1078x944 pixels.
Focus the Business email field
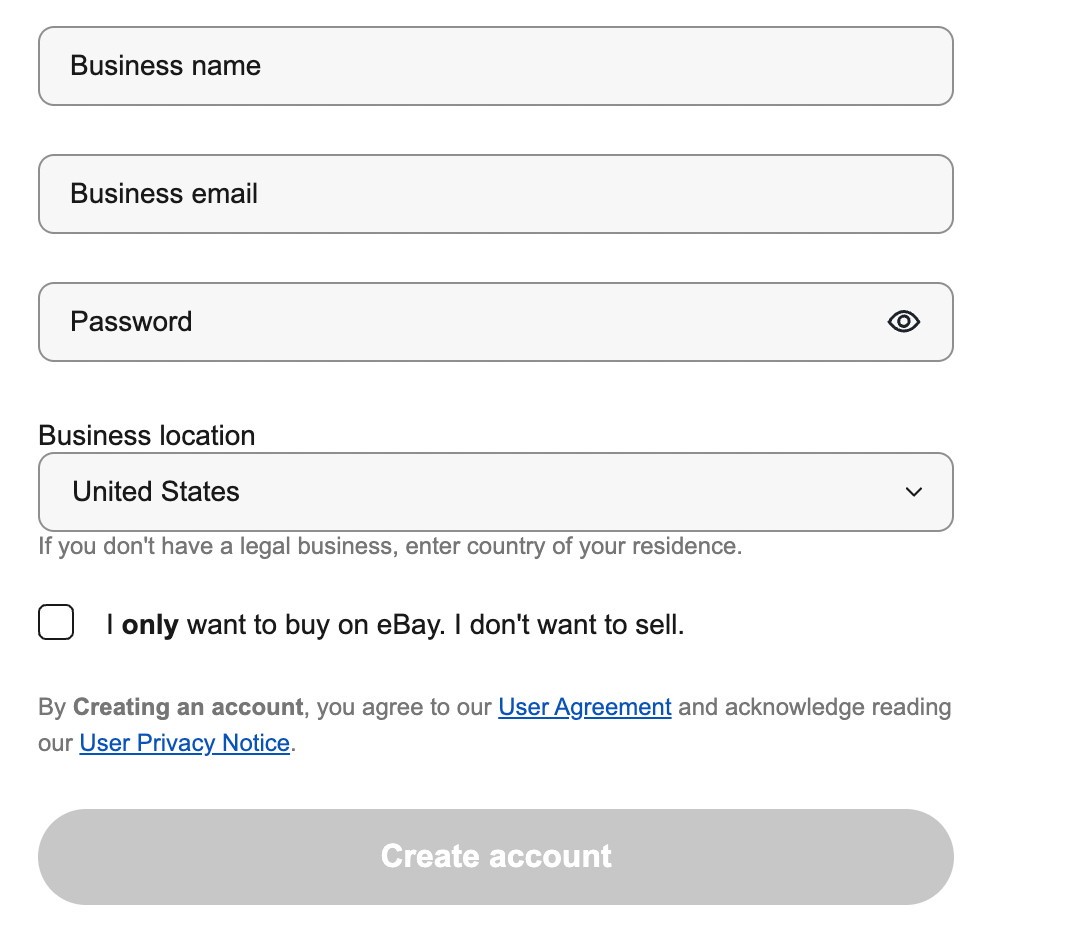pyautogui.click(x=496, y=194)
